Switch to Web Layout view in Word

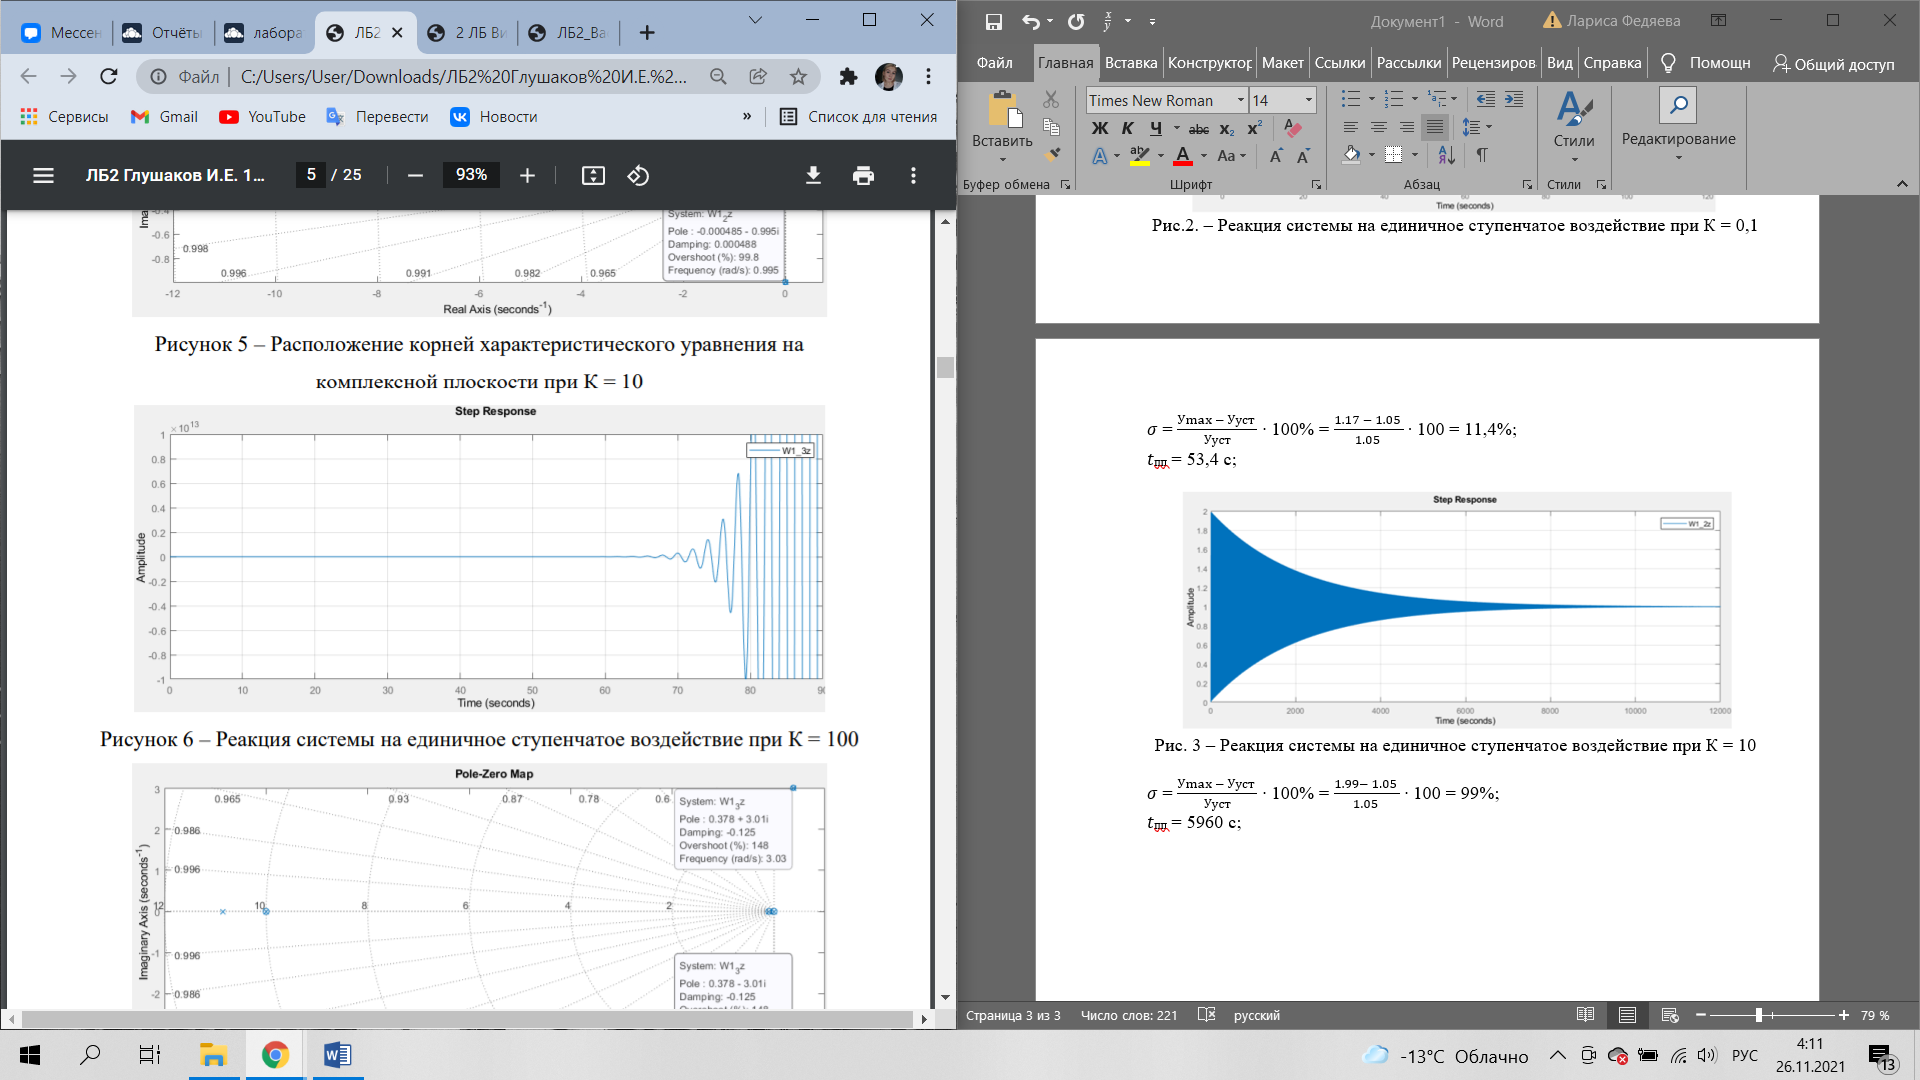coord(1669,1015)
